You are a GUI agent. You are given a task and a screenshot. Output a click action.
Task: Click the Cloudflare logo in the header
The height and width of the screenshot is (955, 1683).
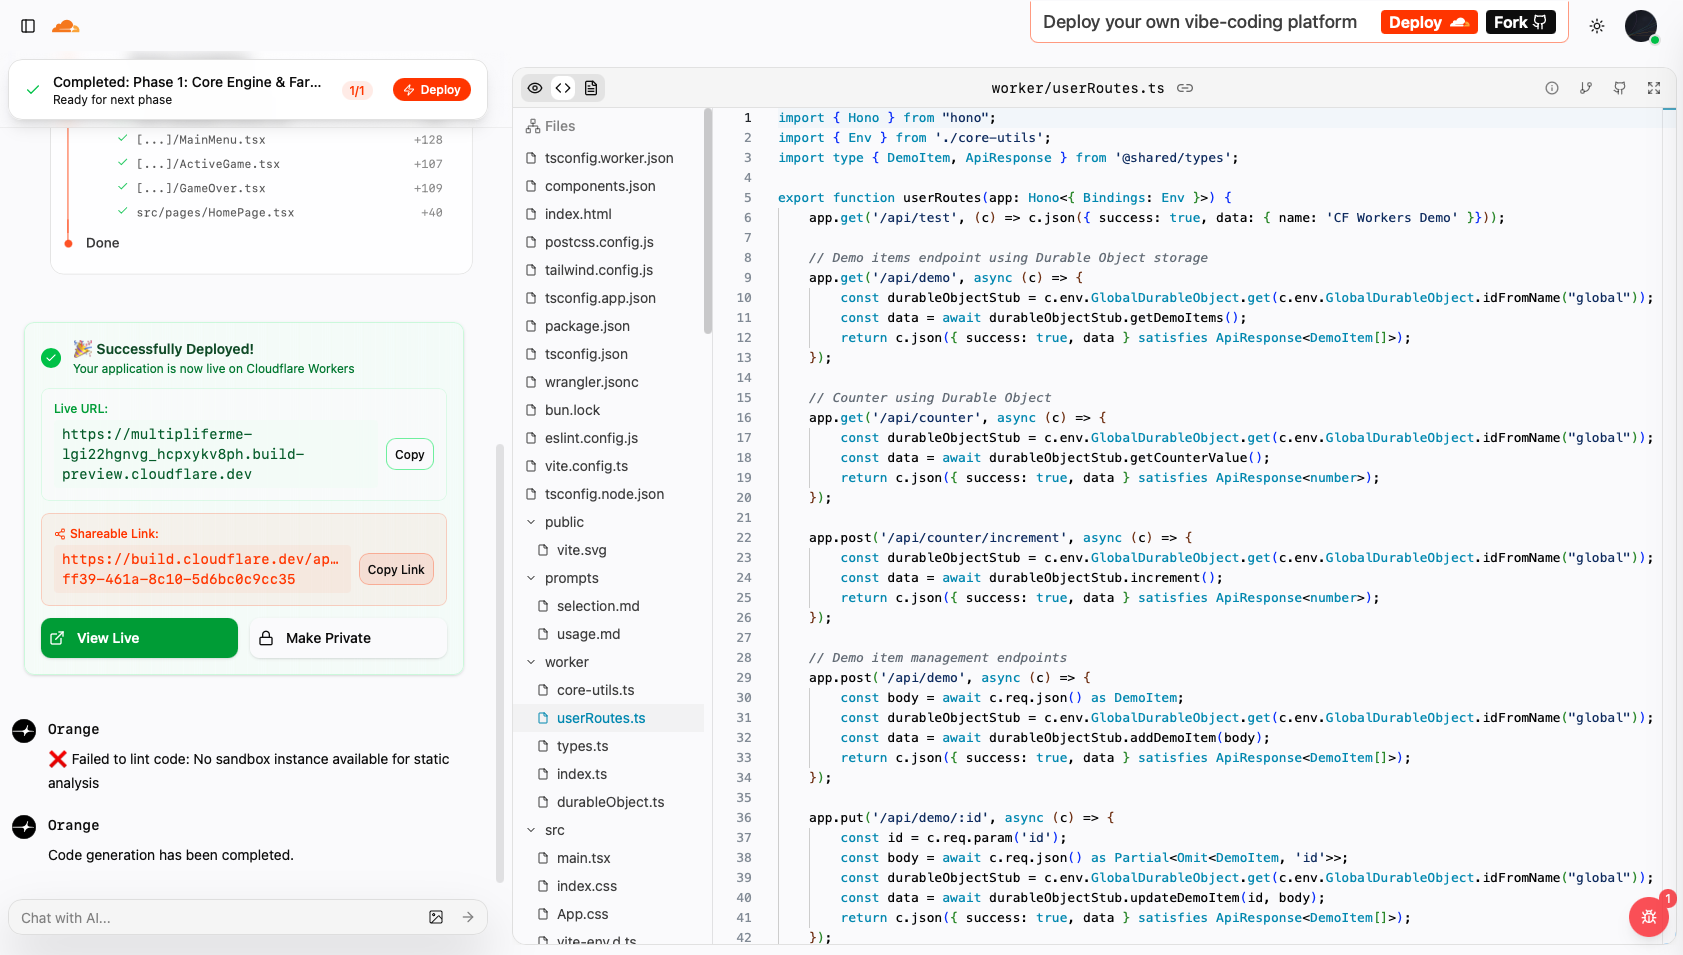tap(66, 26)
